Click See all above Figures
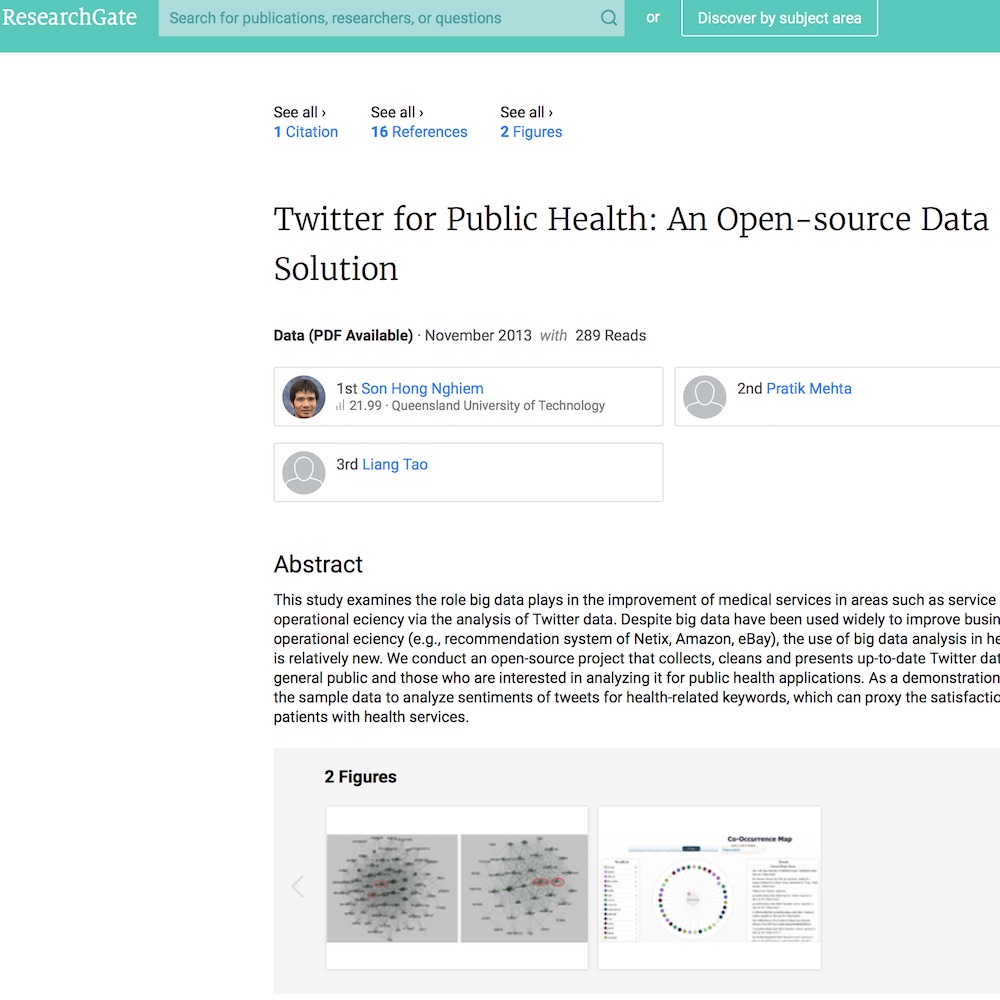The height and width of the screenshot is (1000, 1000). click(526, 112)
